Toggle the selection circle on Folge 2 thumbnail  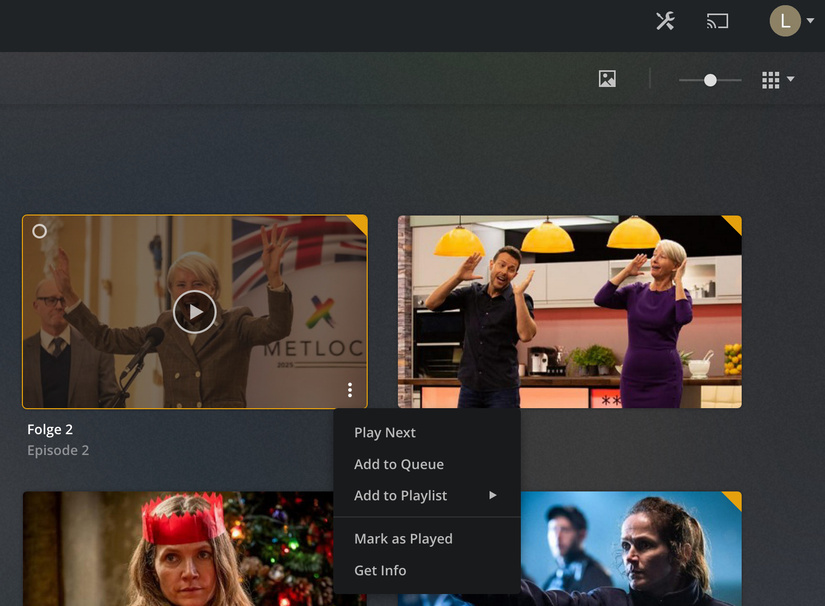click(39, 231)
